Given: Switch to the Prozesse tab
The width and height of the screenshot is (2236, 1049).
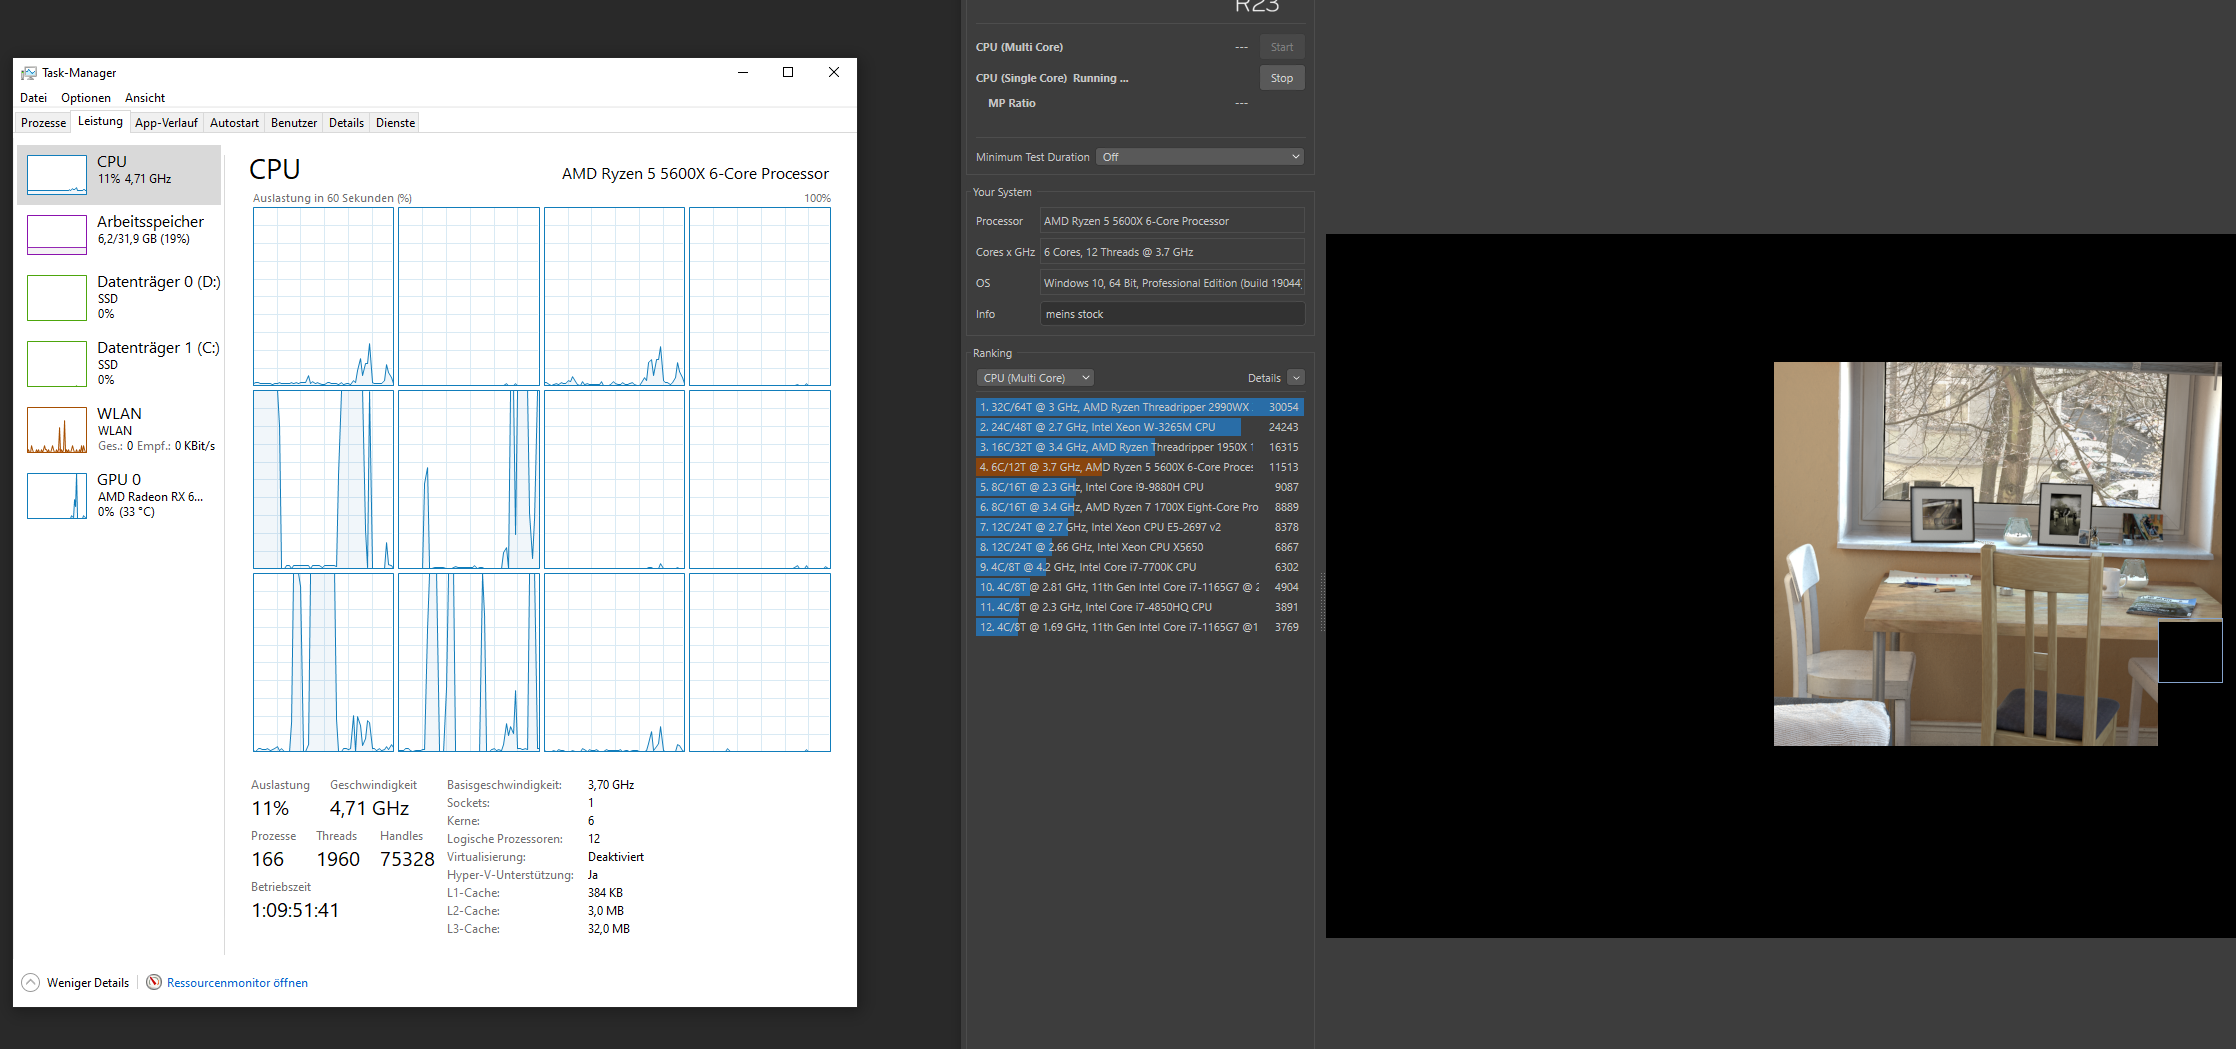Looking at the screenshot, I should [44, 123].
